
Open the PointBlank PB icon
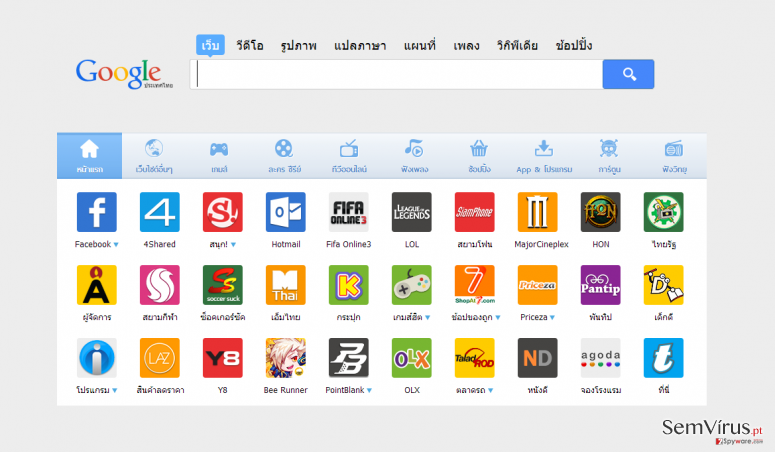click(x=348, y=358)
